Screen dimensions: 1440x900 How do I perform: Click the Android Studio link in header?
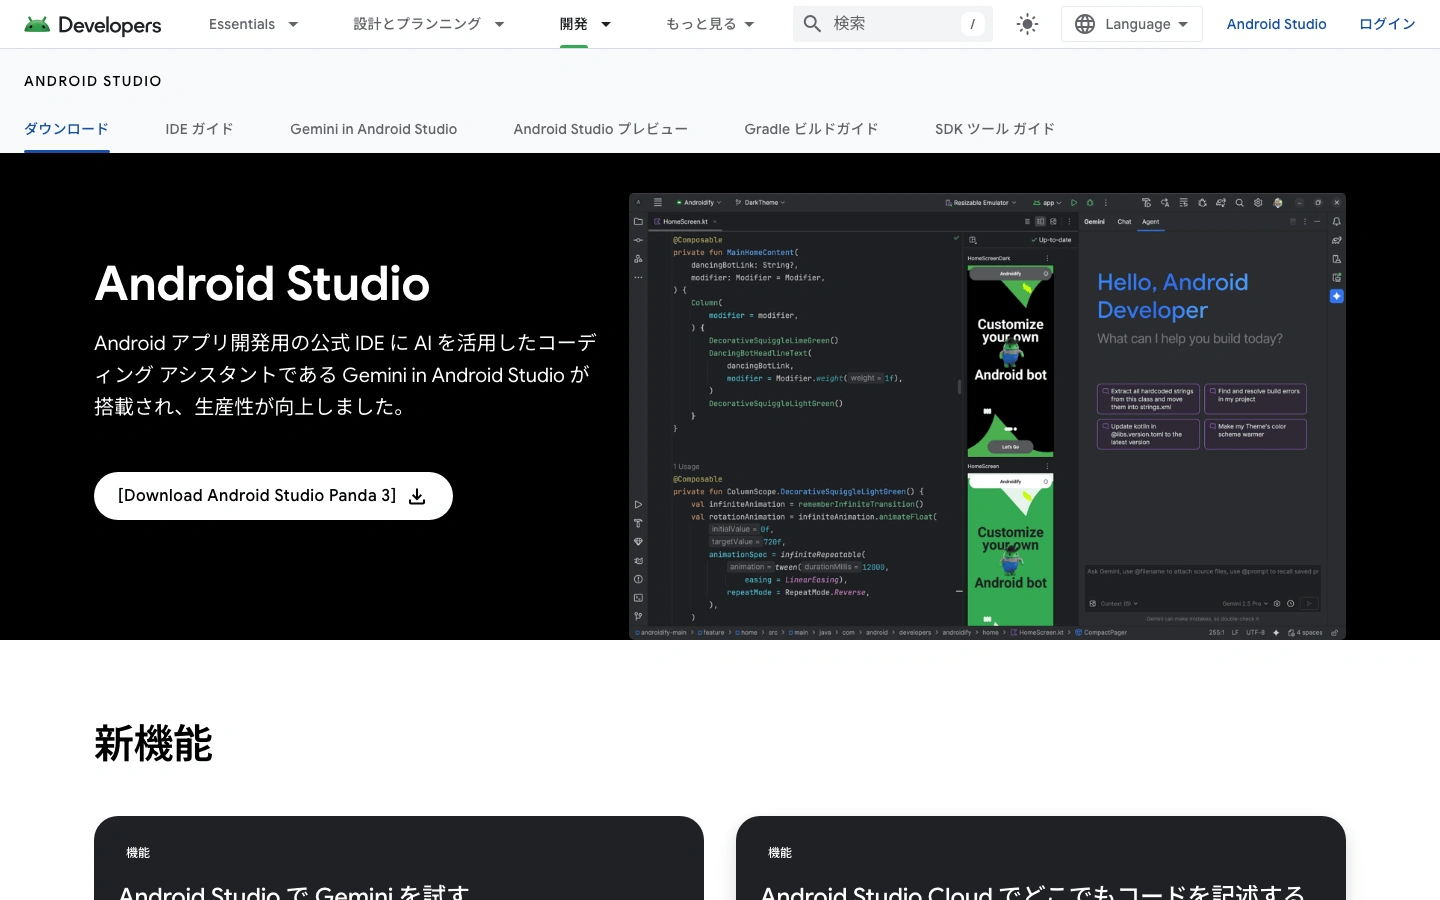(x=1276, y=24)
